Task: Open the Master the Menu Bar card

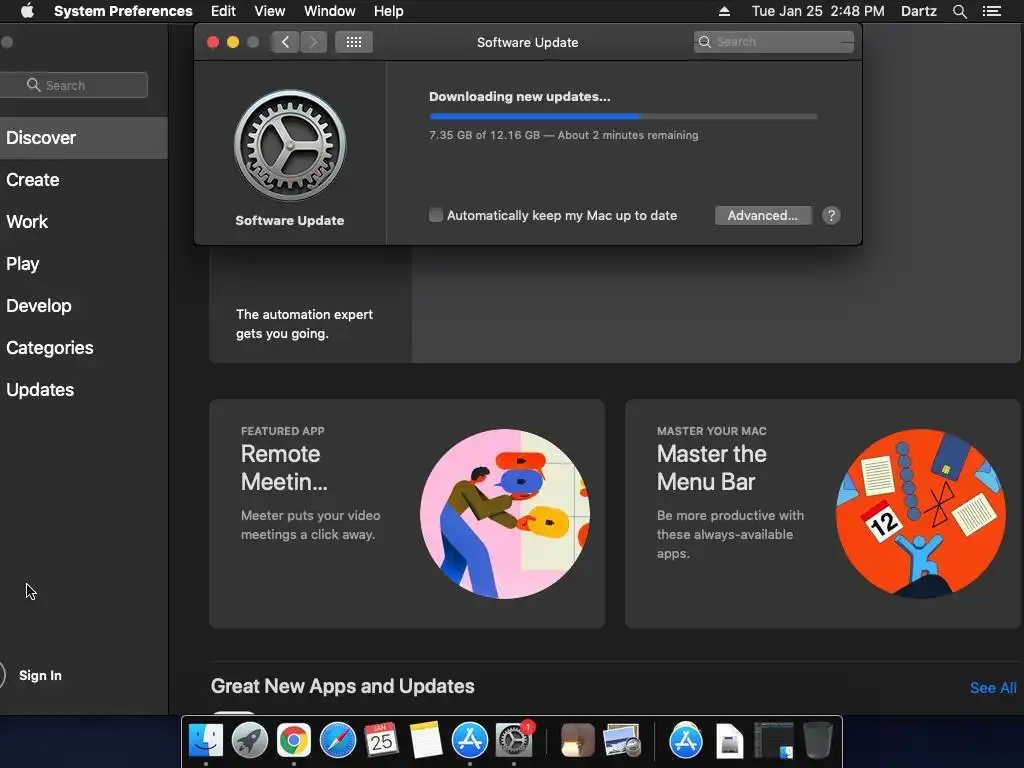Action: (823, 514)
